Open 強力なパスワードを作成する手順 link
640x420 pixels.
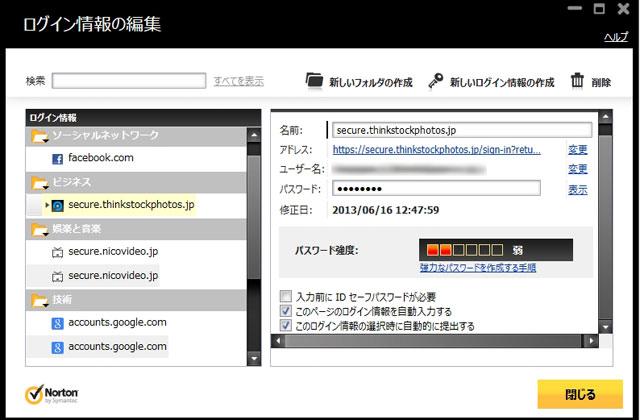478,268
